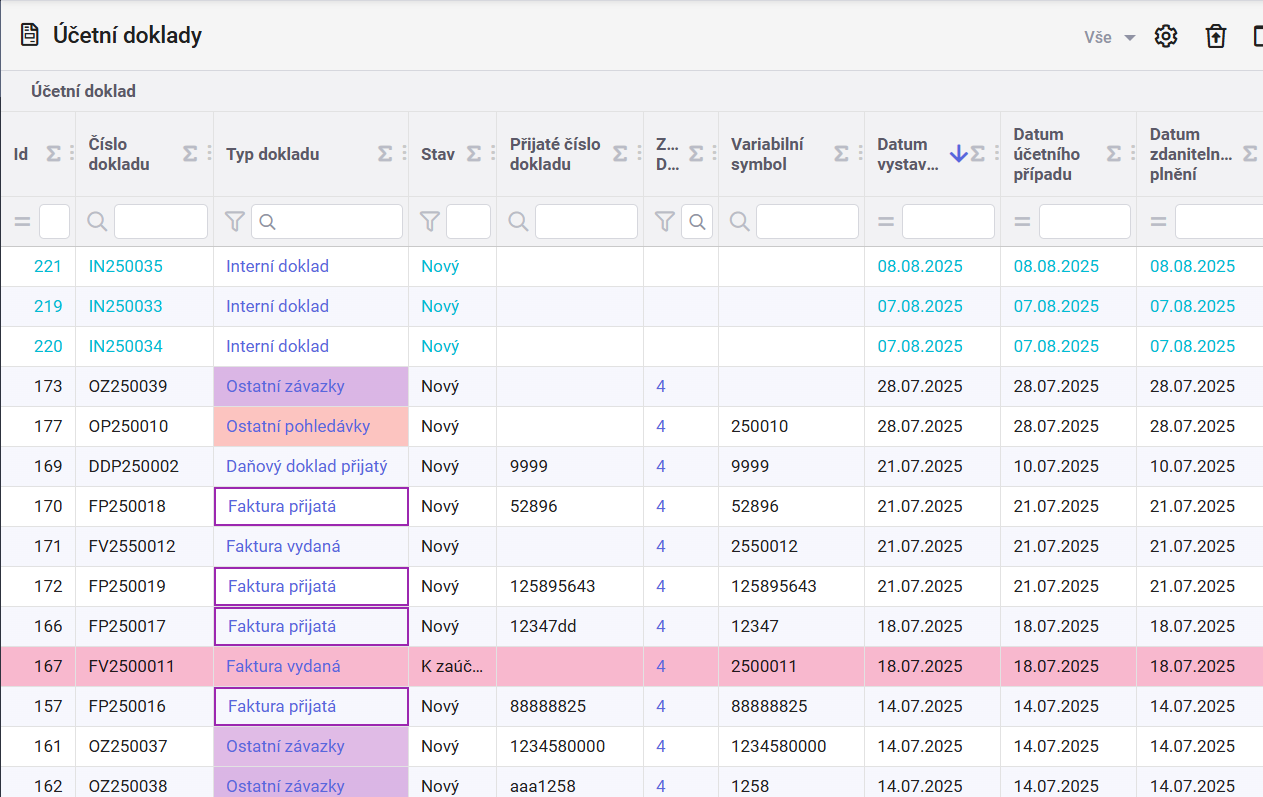Viewport: 1263px width, 797px height.
Task: Click the Číslo dokladu filter input field
Action: point(161,221)
